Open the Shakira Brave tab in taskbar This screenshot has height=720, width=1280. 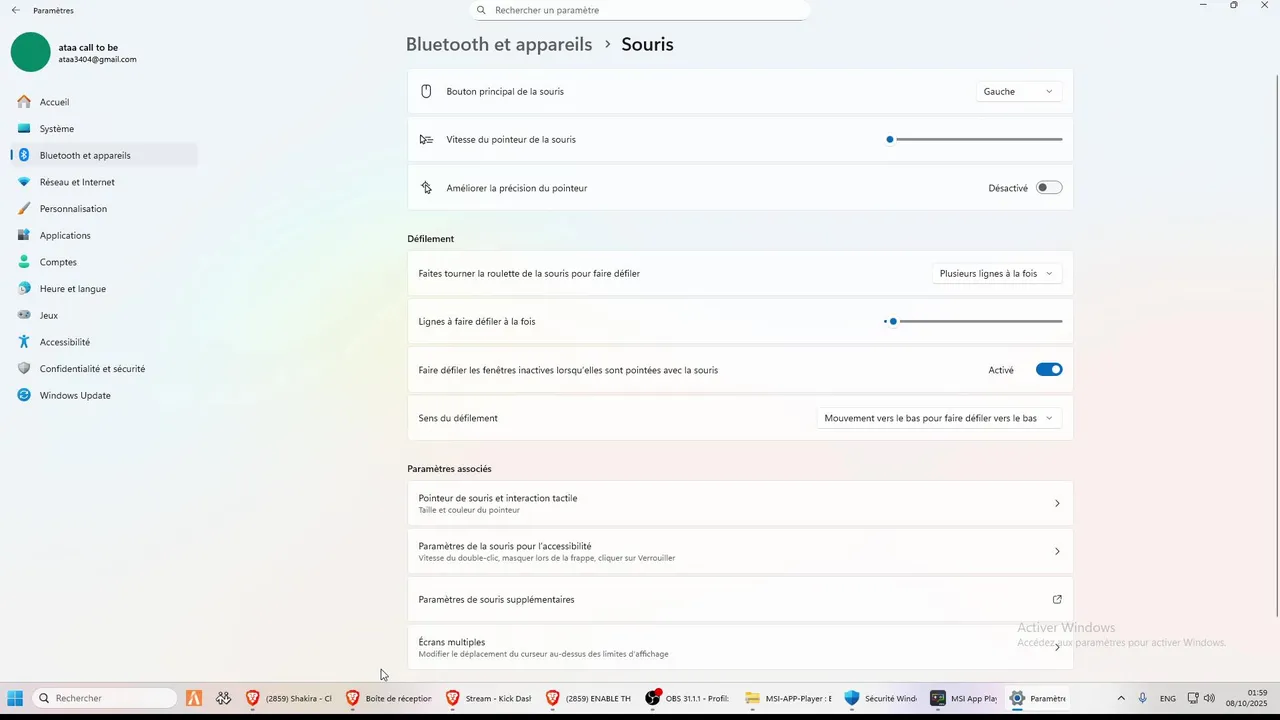pos(290,698)
